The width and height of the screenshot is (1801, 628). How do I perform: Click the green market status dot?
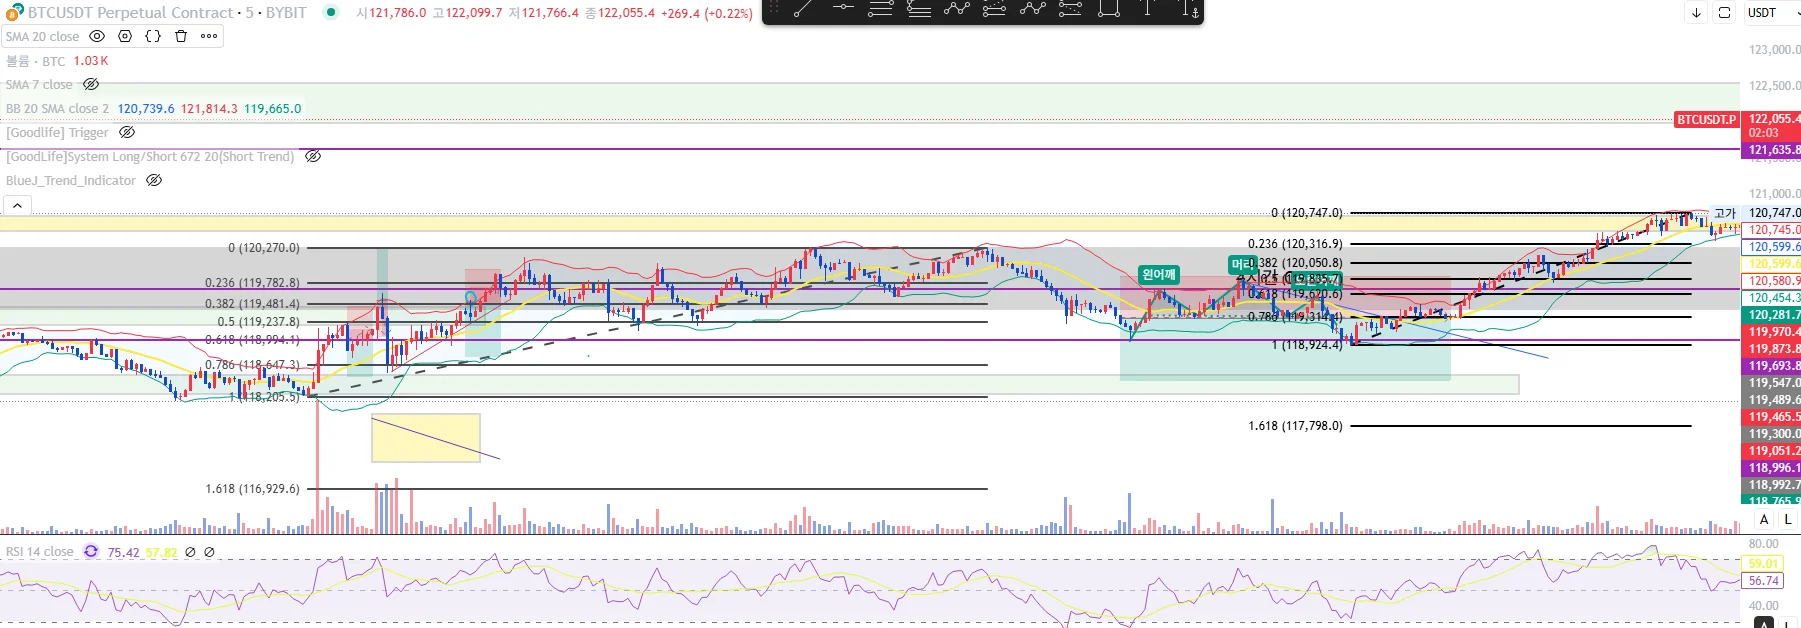click(x=330, y=12)
